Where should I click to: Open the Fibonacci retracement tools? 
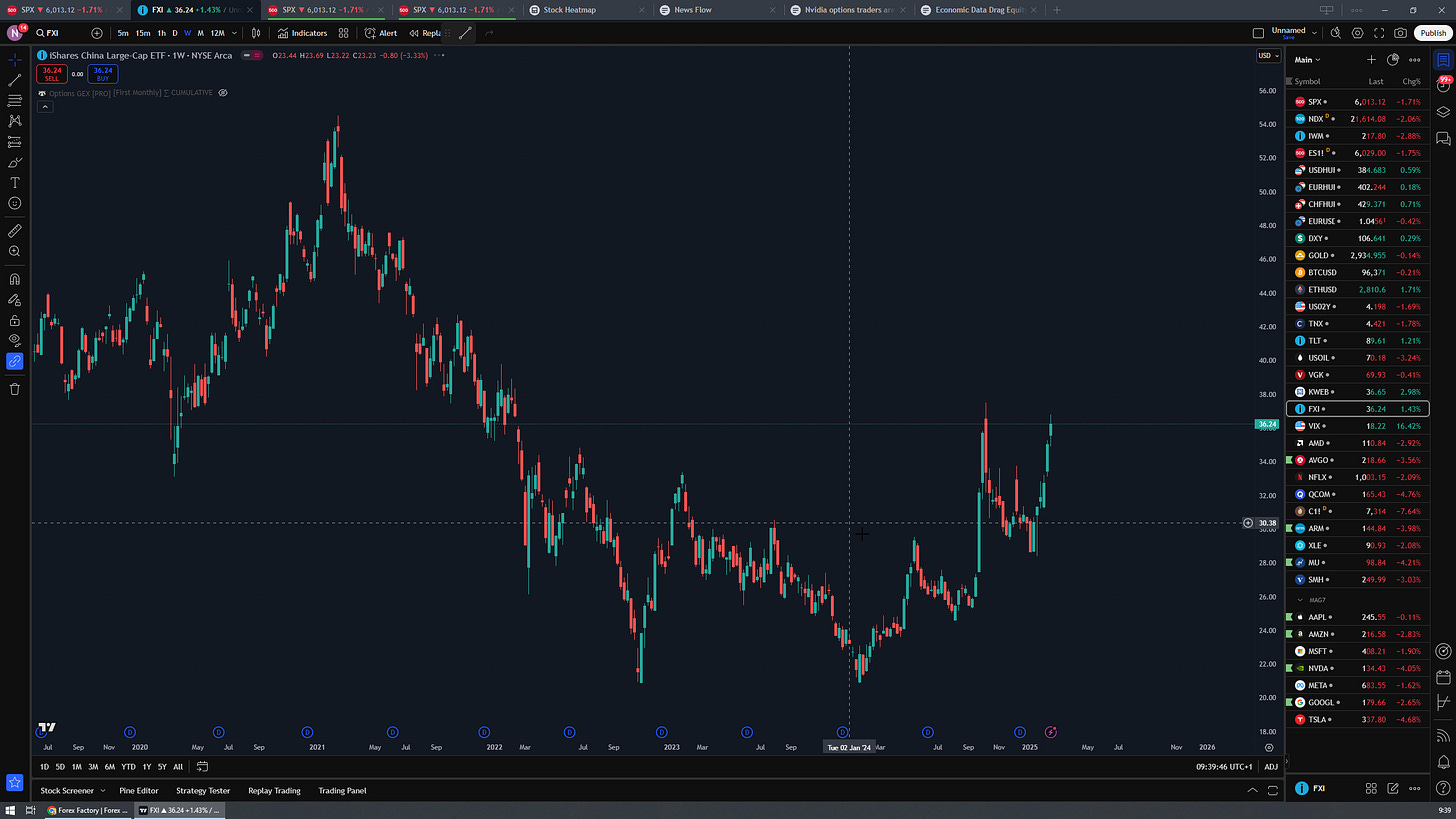15,101
